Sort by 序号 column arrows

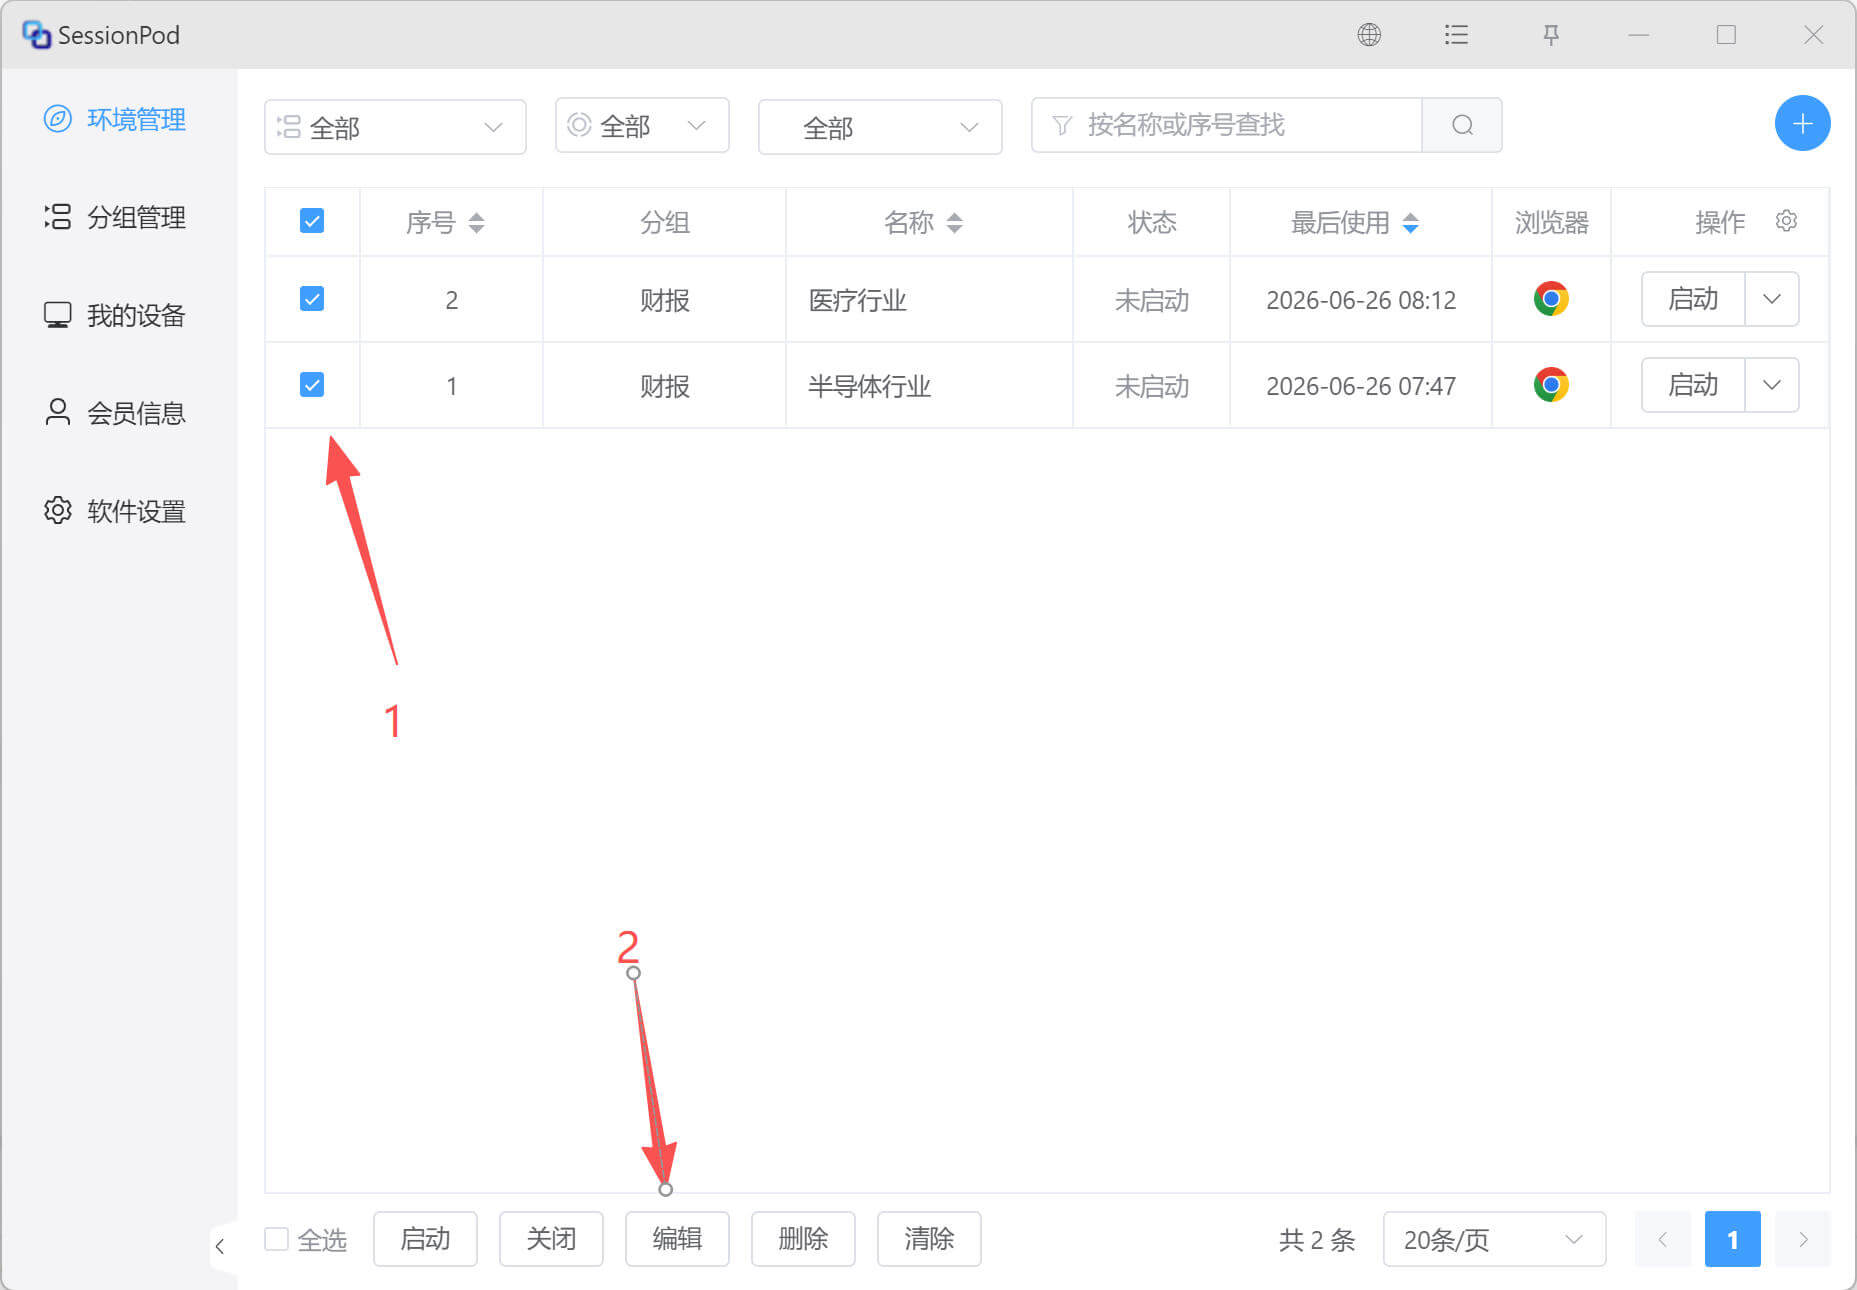point(476,222)
